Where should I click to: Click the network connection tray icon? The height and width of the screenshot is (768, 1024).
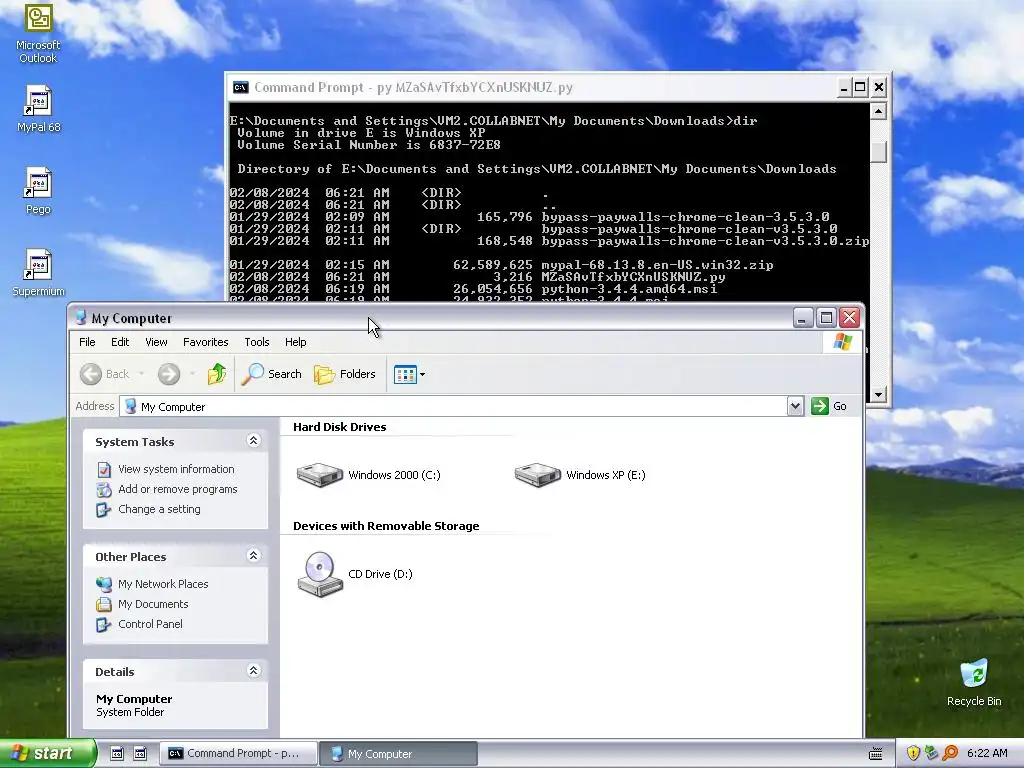[931, 754]
